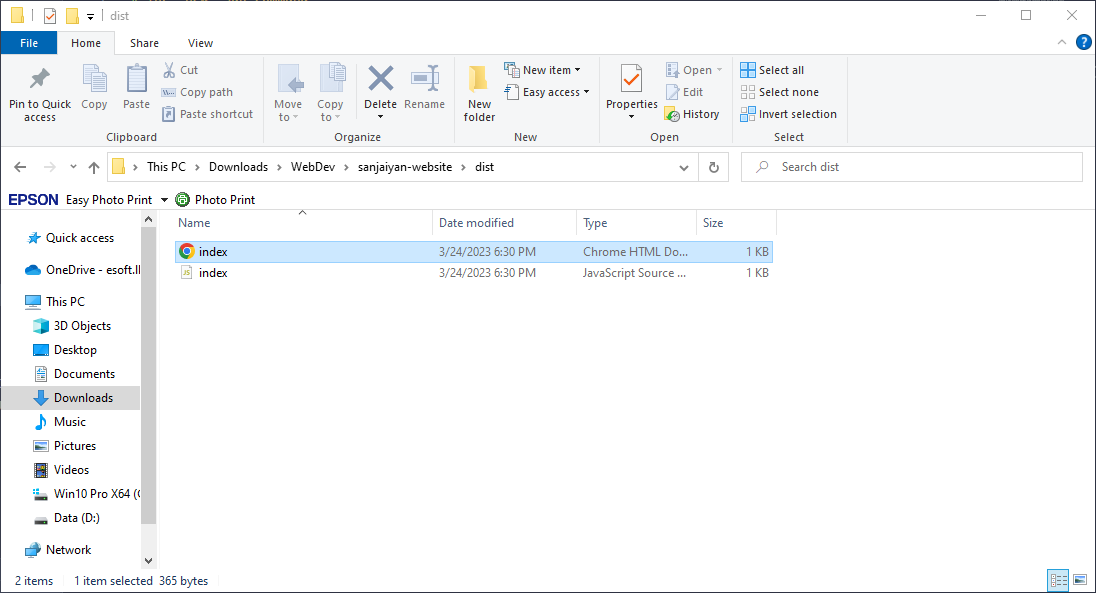Screen dimensions: 1096x593
Task: Switch to details view layout
Action: (x=1058, y=580)
